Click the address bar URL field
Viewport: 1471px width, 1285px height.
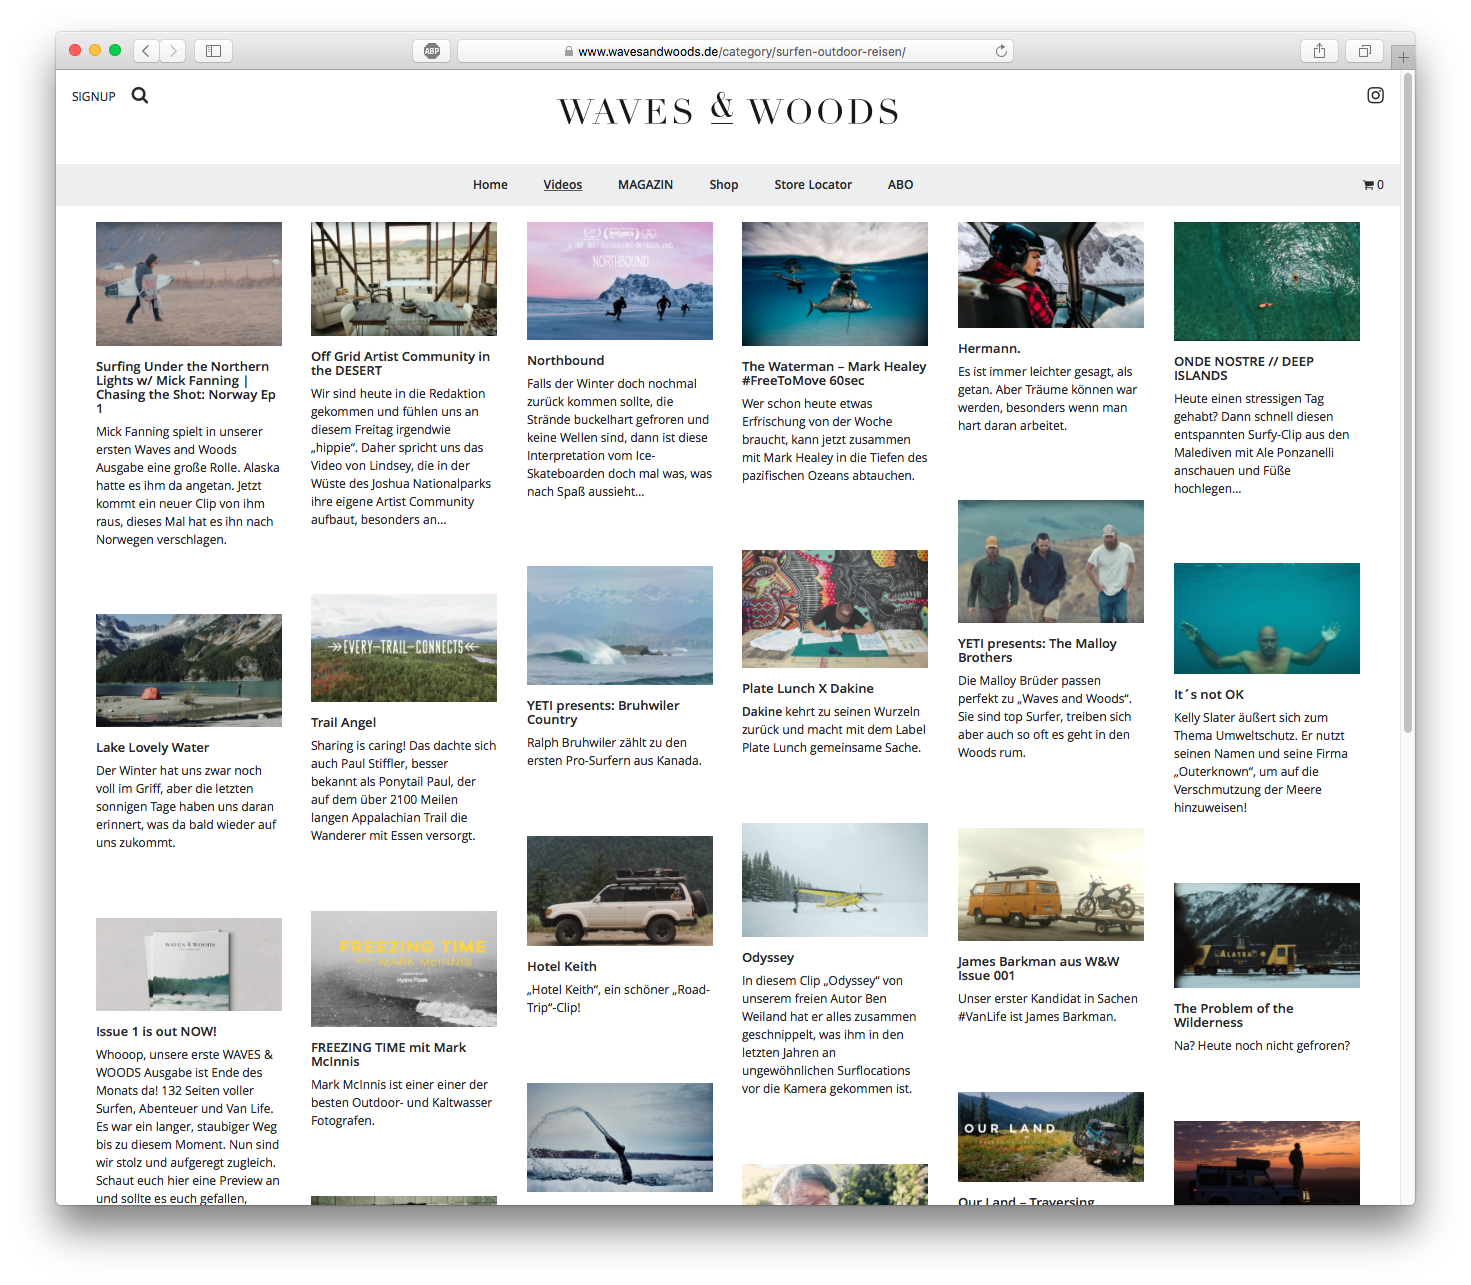tap(735, 51)
